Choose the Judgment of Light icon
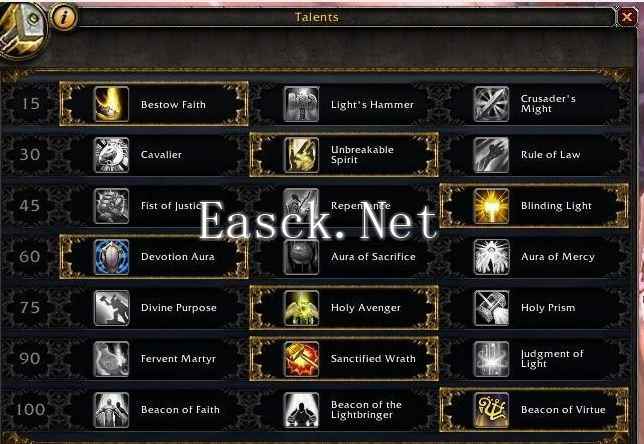644x444 pixels. [x=491, y=359]
